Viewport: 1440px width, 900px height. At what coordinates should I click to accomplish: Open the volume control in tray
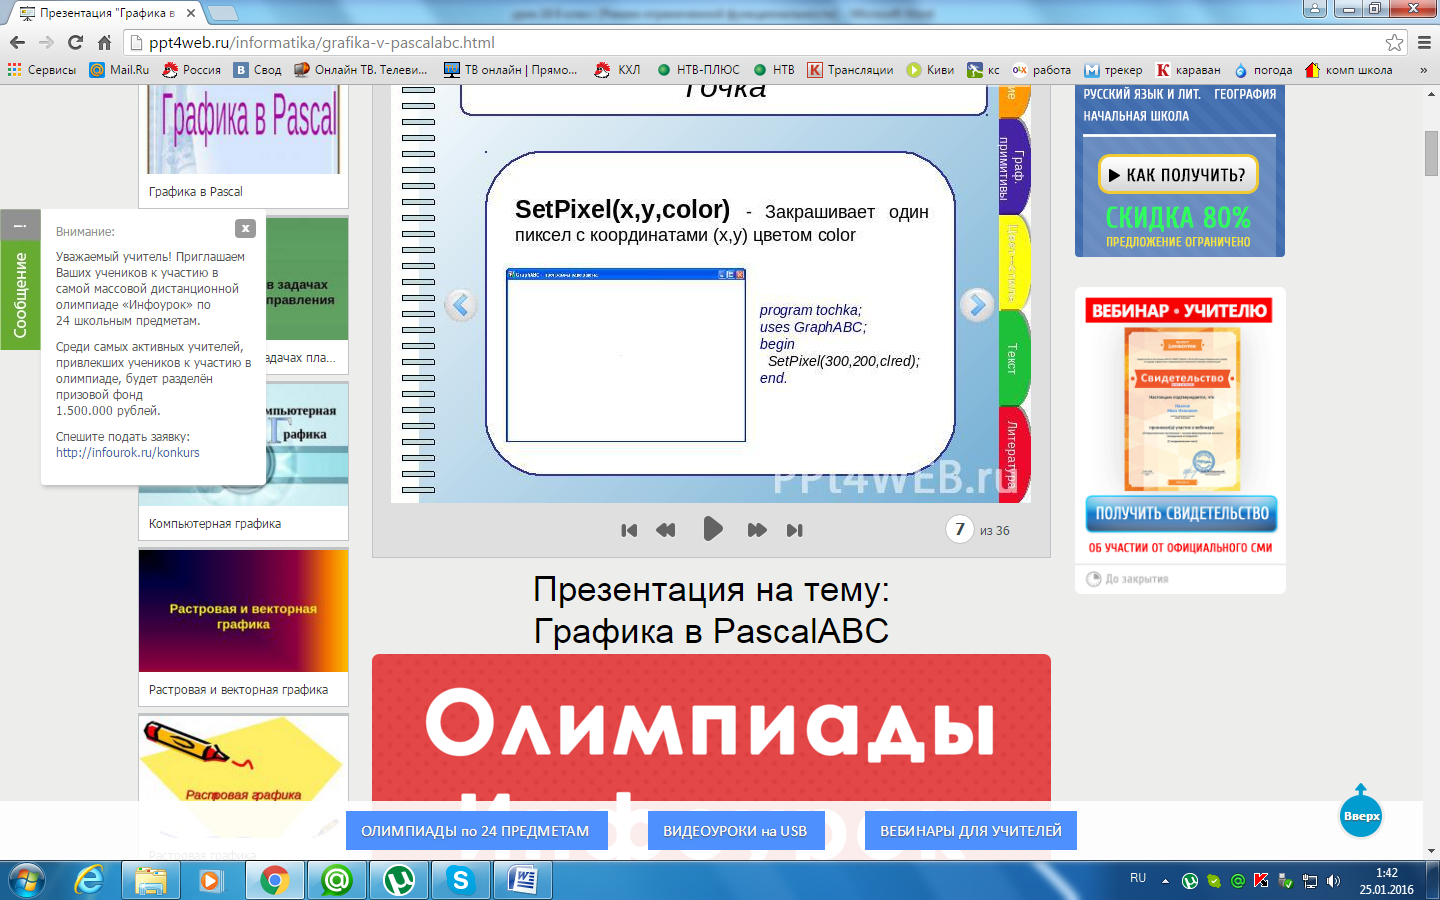click(1333, 881)
